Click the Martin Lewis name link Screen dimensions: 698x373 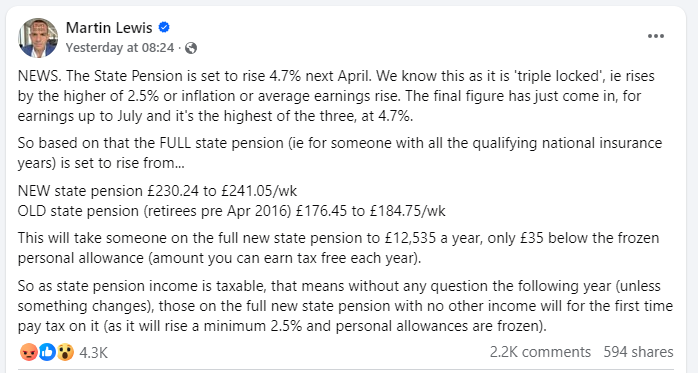coord(109,28)
